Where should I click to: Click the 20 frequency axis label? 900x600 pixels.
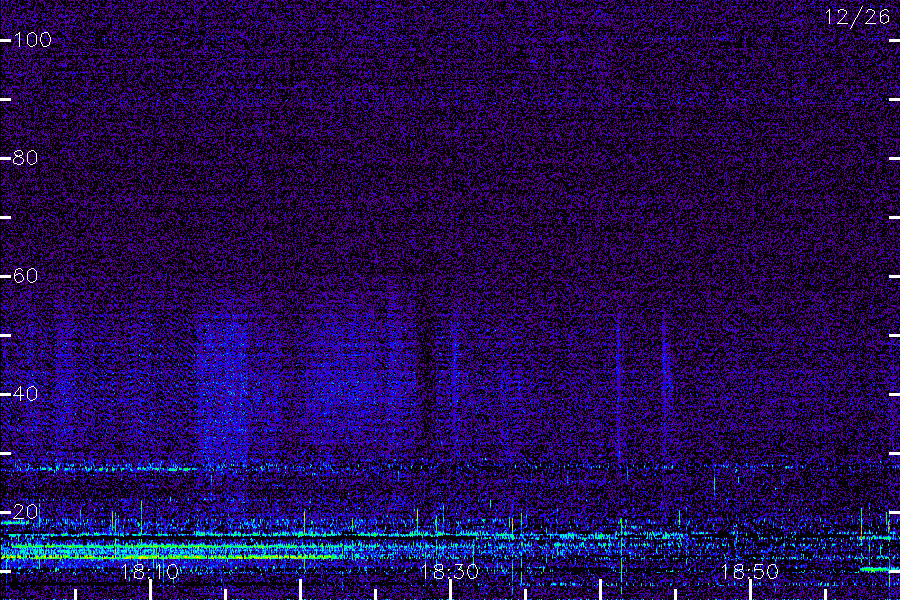26,512
